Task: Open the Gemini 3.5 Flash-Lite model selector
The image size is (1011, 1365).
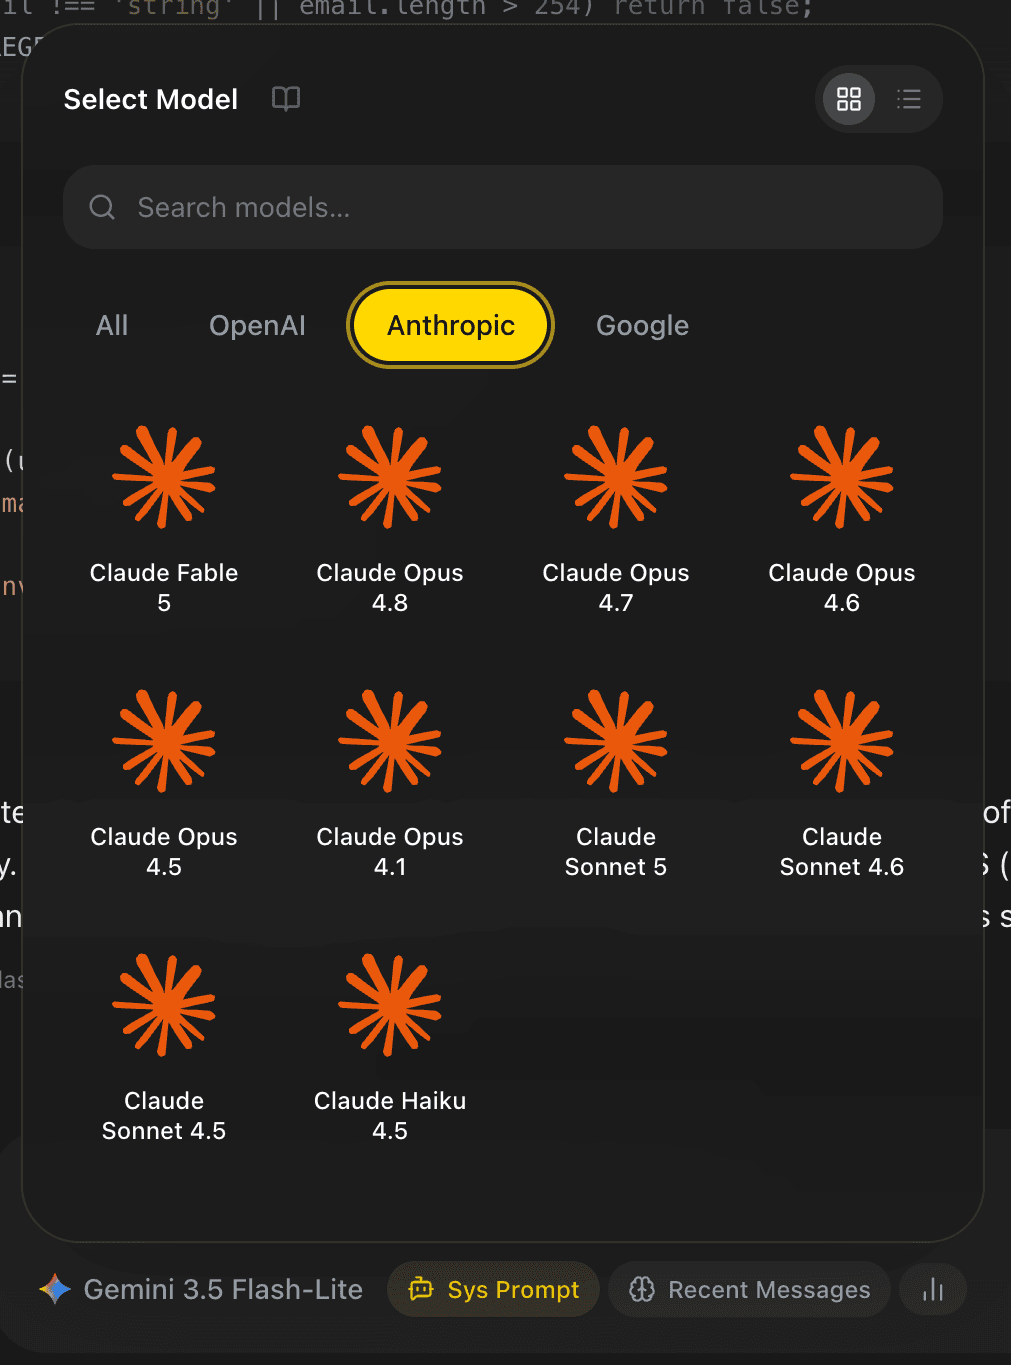Action: pyautogui.click(x=201, y=1289)
